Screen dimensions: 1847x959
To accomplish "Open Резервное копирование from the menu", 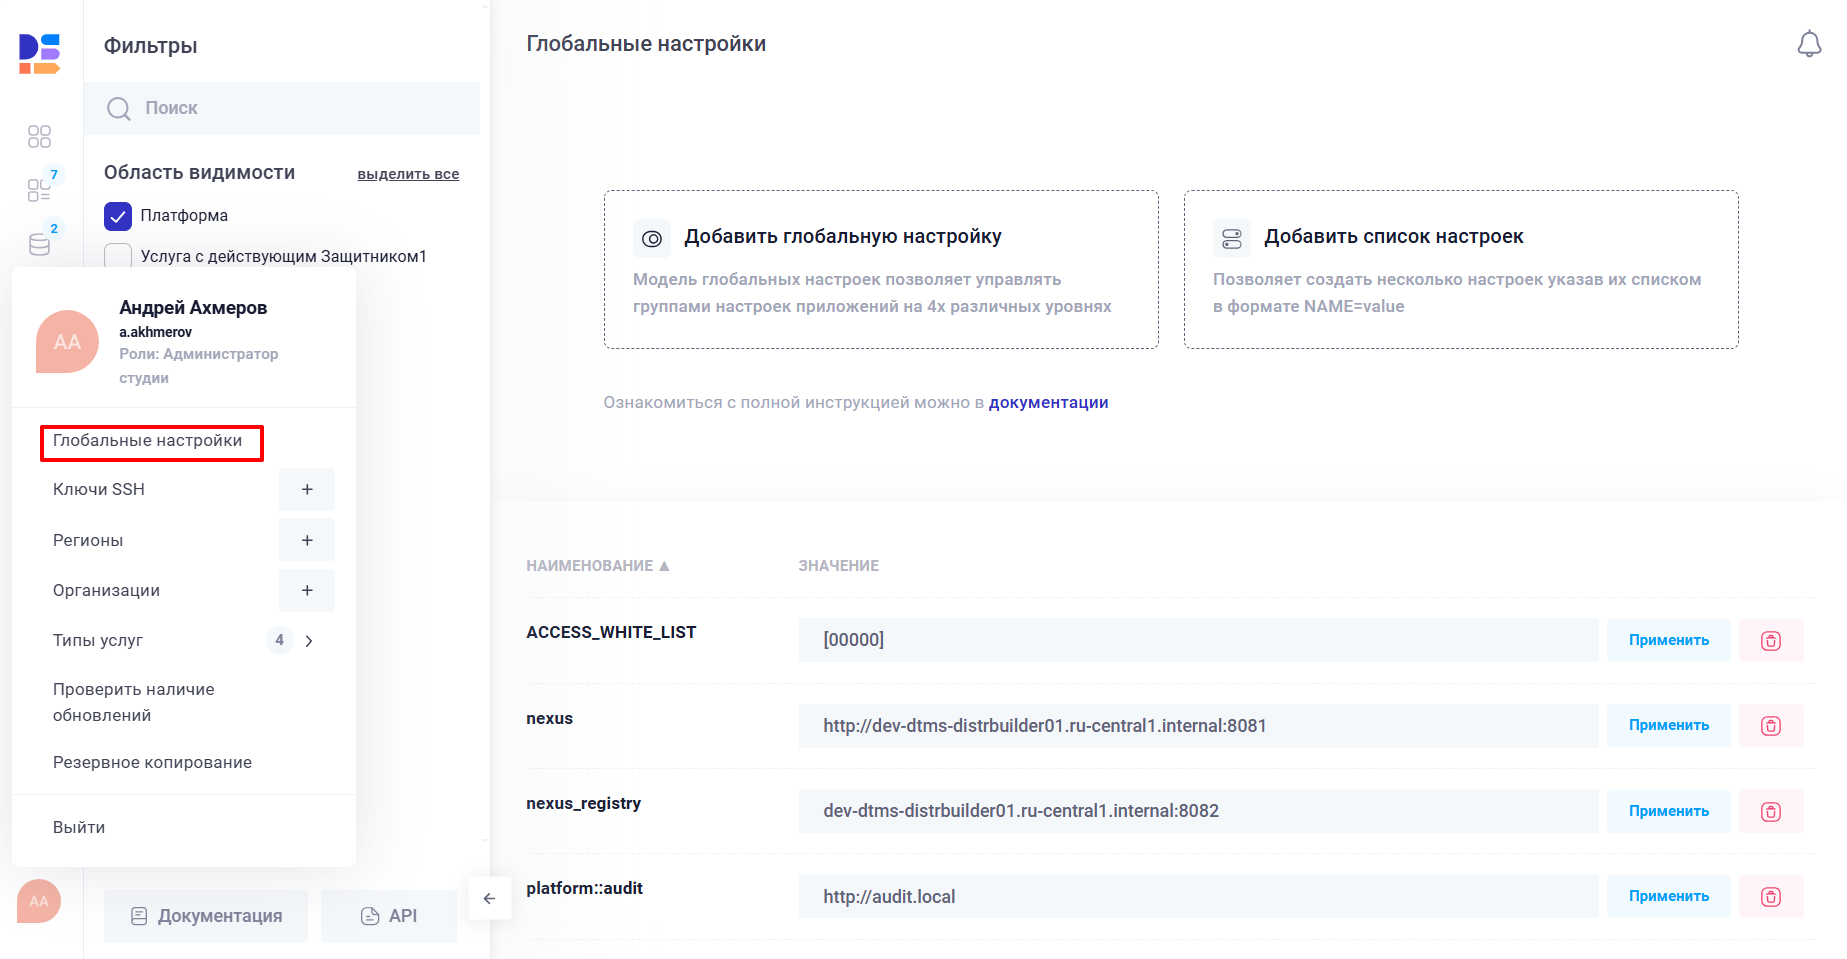I will click(151, 761).
